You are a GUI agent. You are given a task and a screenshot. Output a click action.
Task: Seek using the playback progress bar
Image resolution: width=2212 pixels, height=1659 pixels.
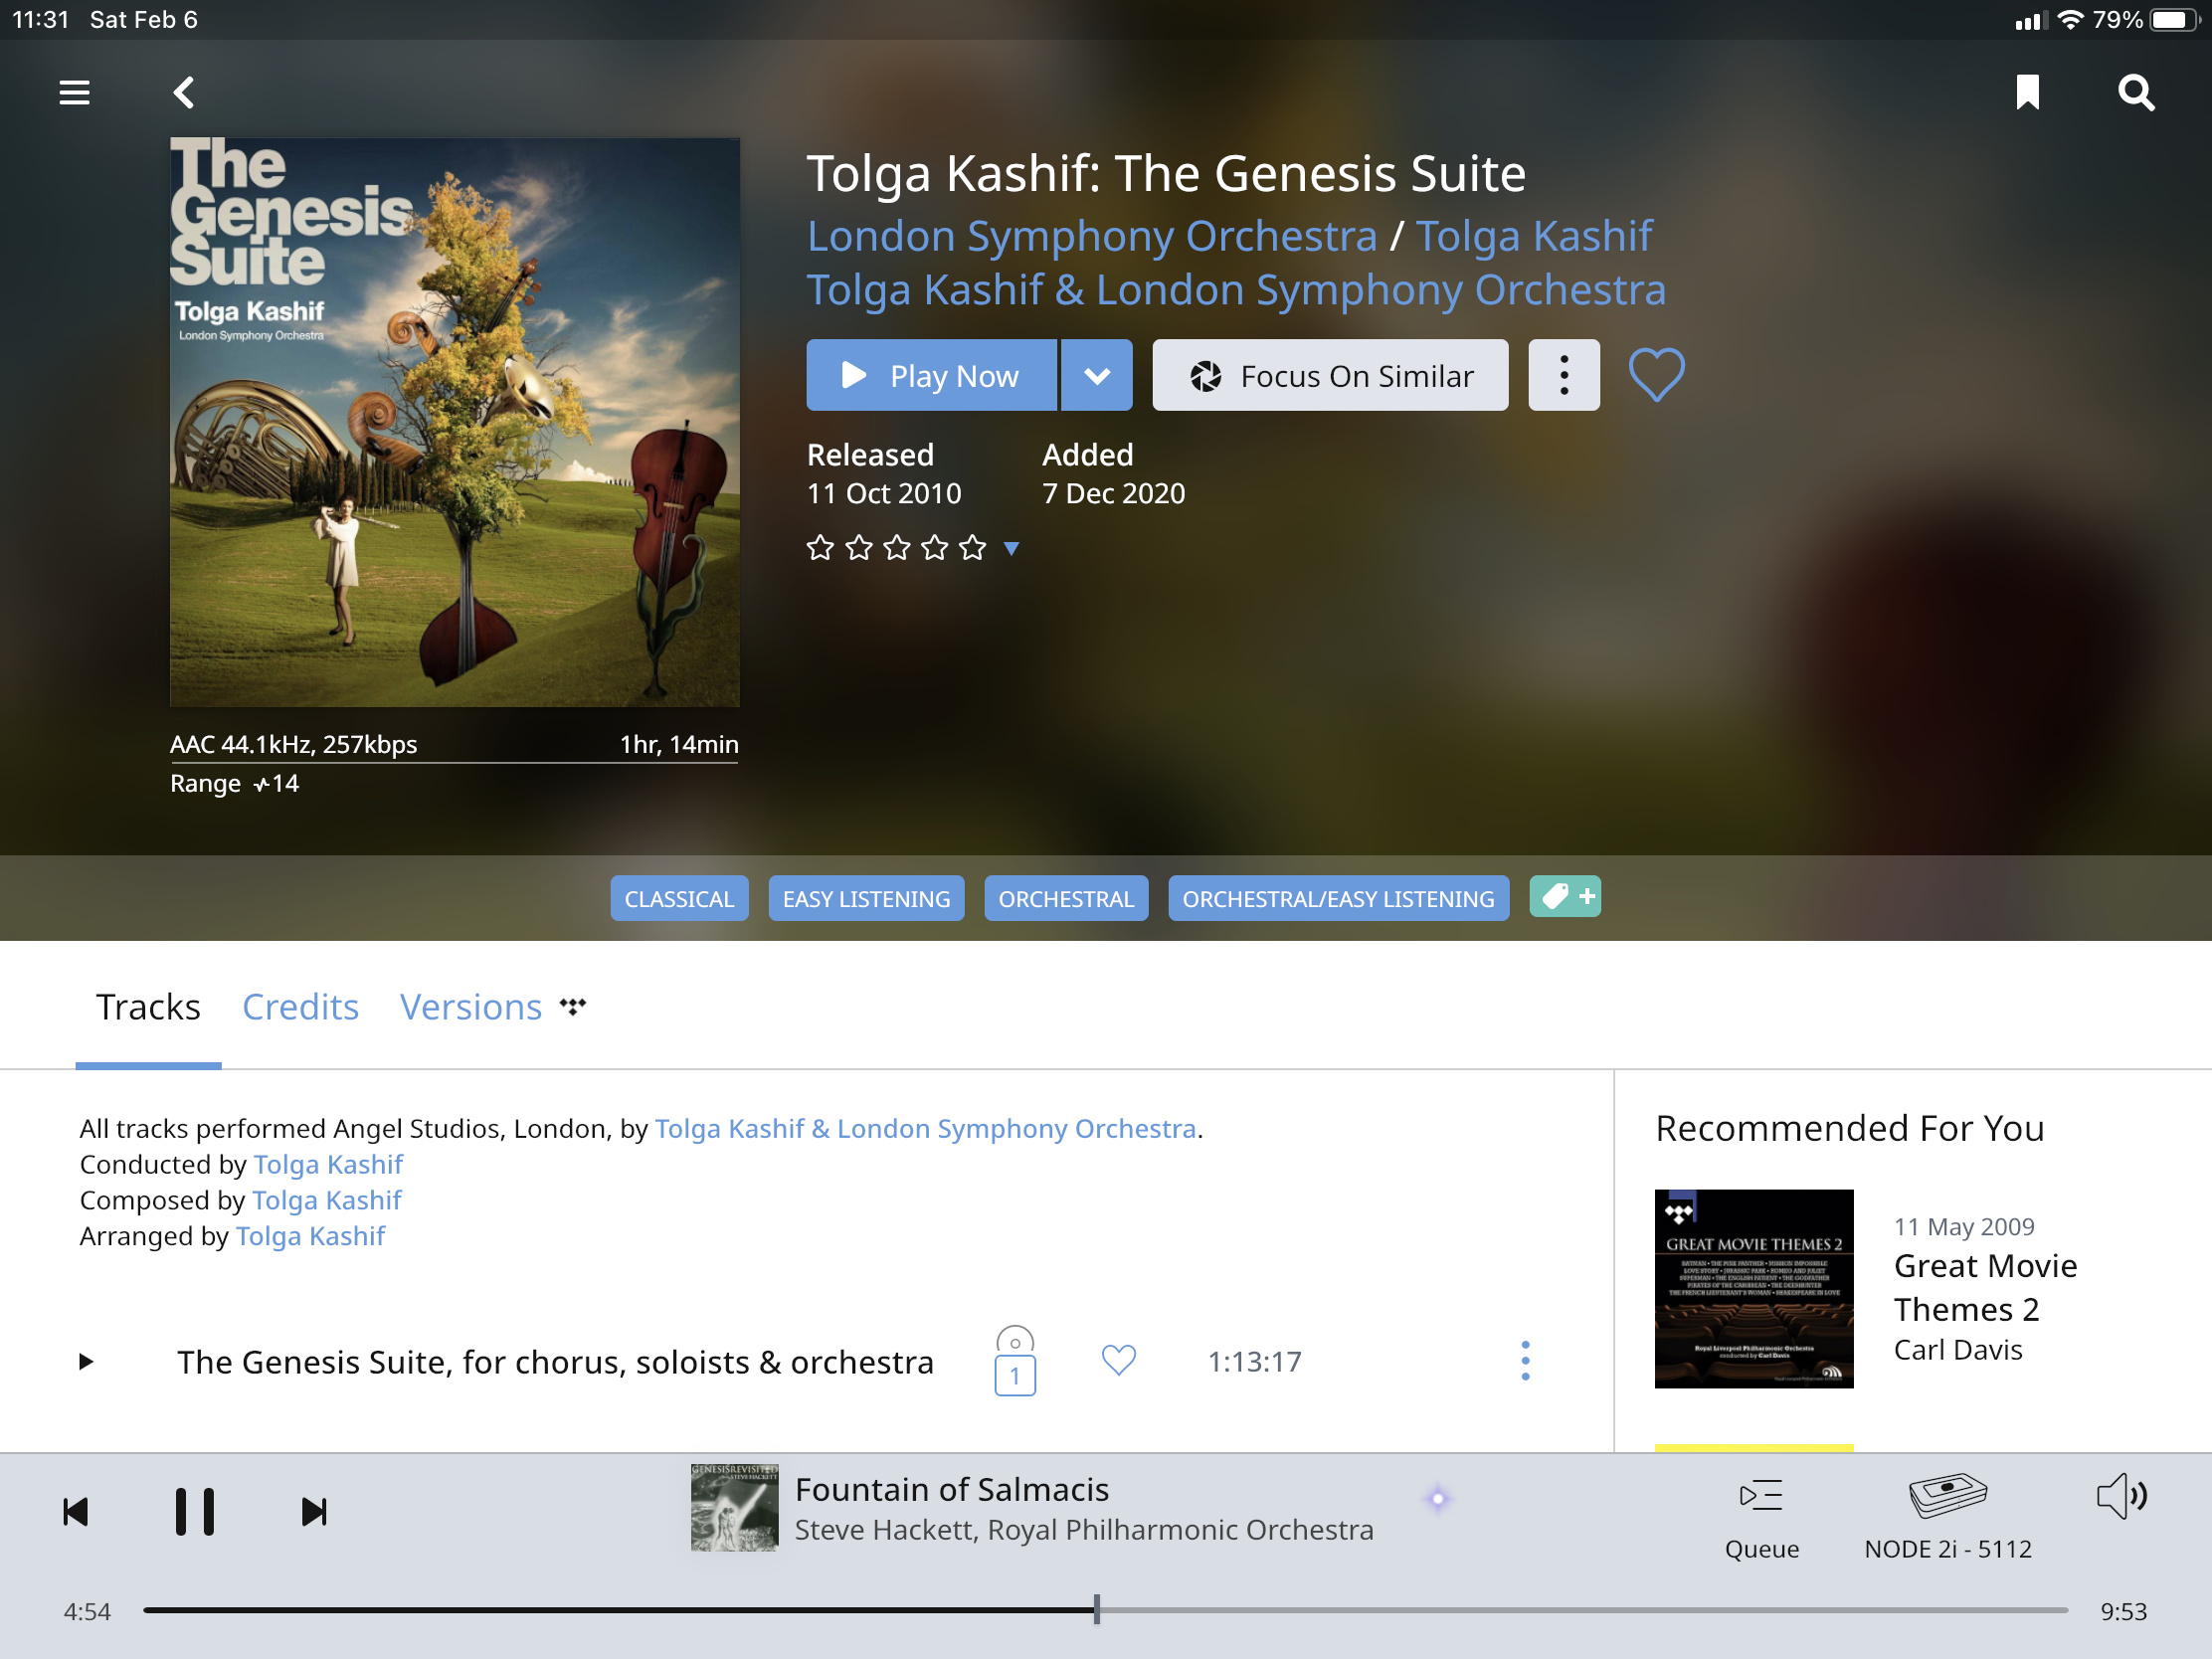1105,1610
